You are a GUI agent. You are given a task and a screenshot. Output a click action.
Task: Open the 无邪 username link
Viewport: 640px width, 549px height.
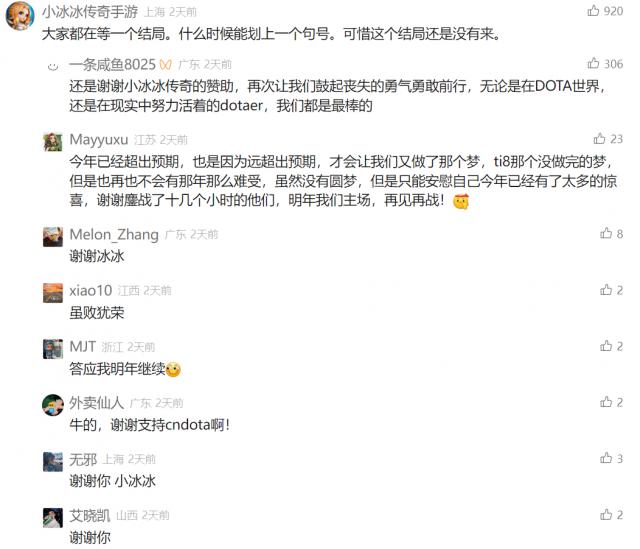coord(83,460)
